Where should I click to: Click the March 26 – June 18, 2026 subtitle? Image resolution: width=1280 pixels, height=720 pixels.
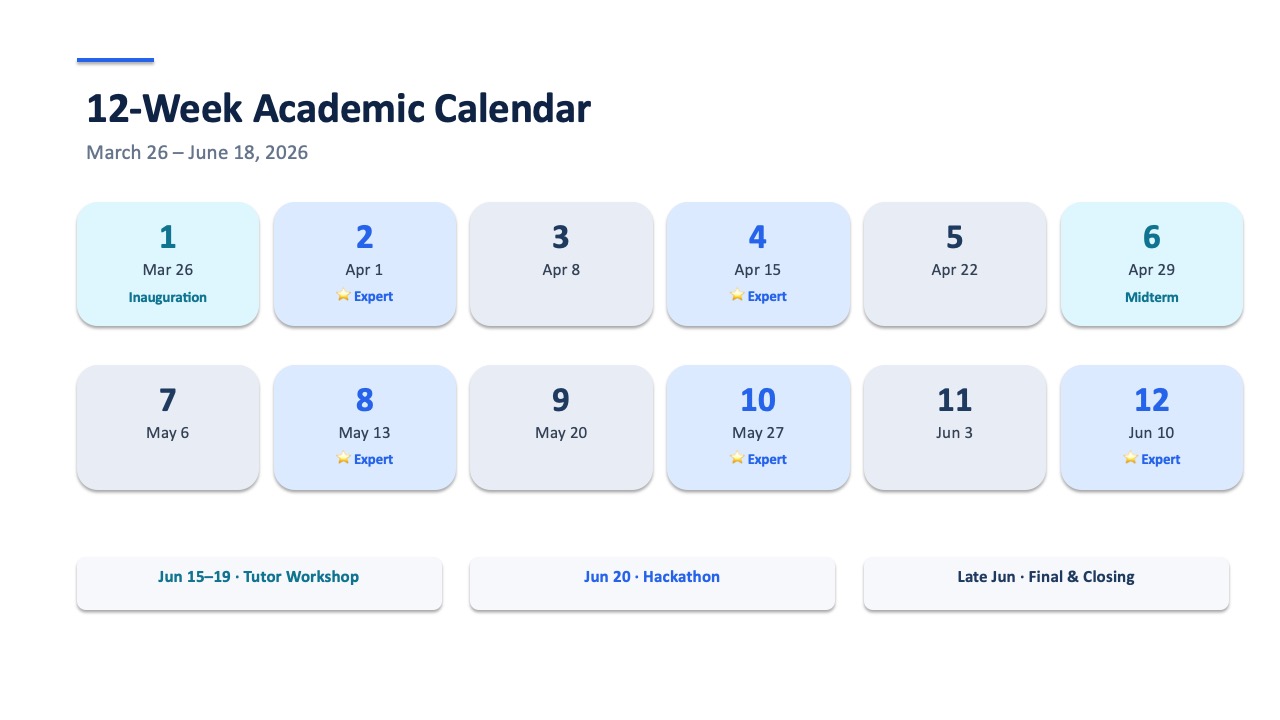(197, 153)
